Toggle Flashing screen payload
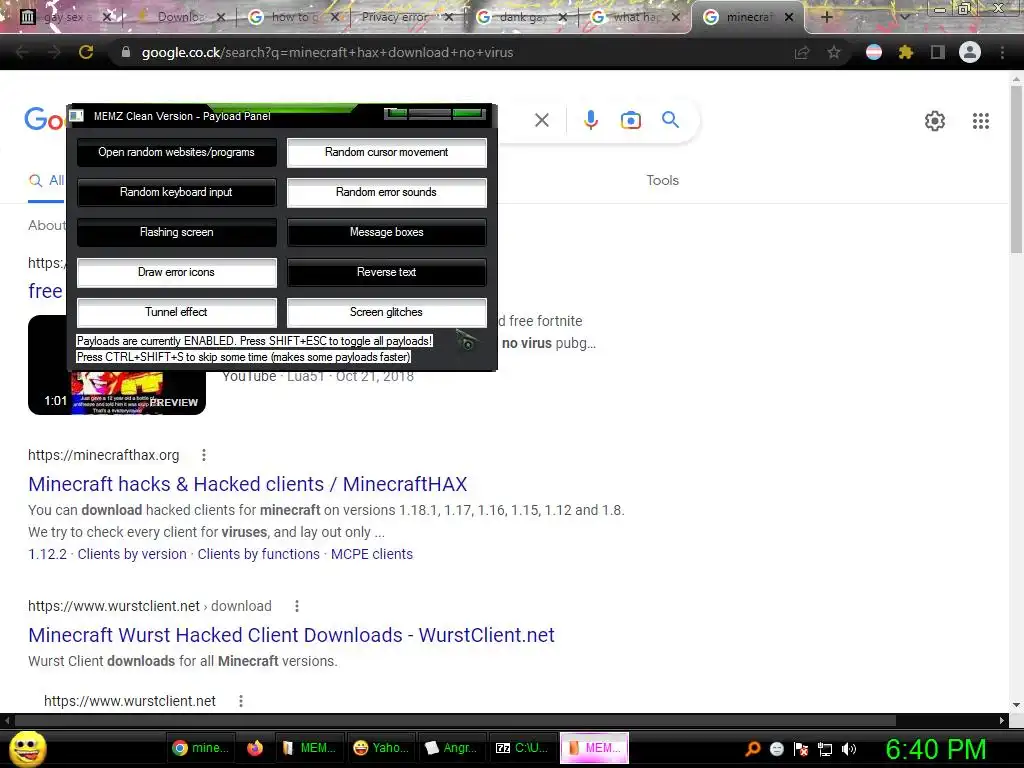 [x=176, y=232]
